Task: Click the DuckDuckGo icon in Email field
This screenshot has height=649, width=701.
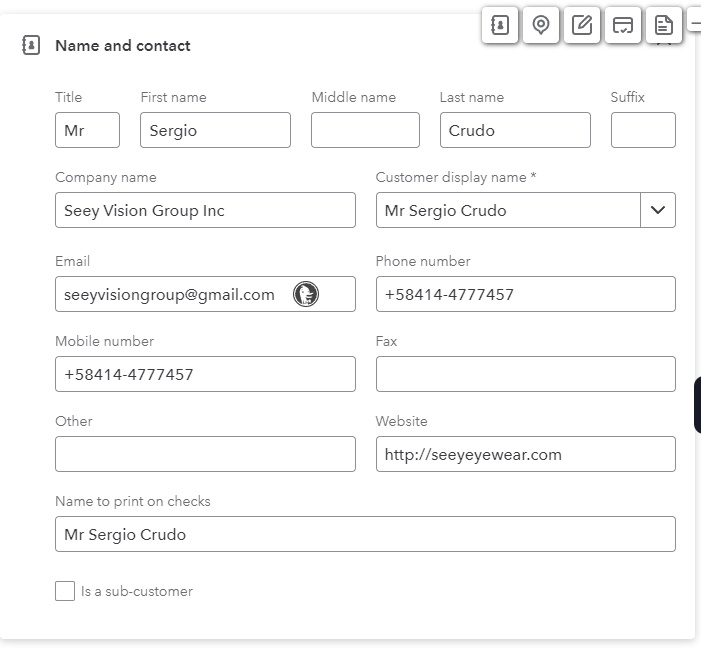Action: click(x=306, y=294)
